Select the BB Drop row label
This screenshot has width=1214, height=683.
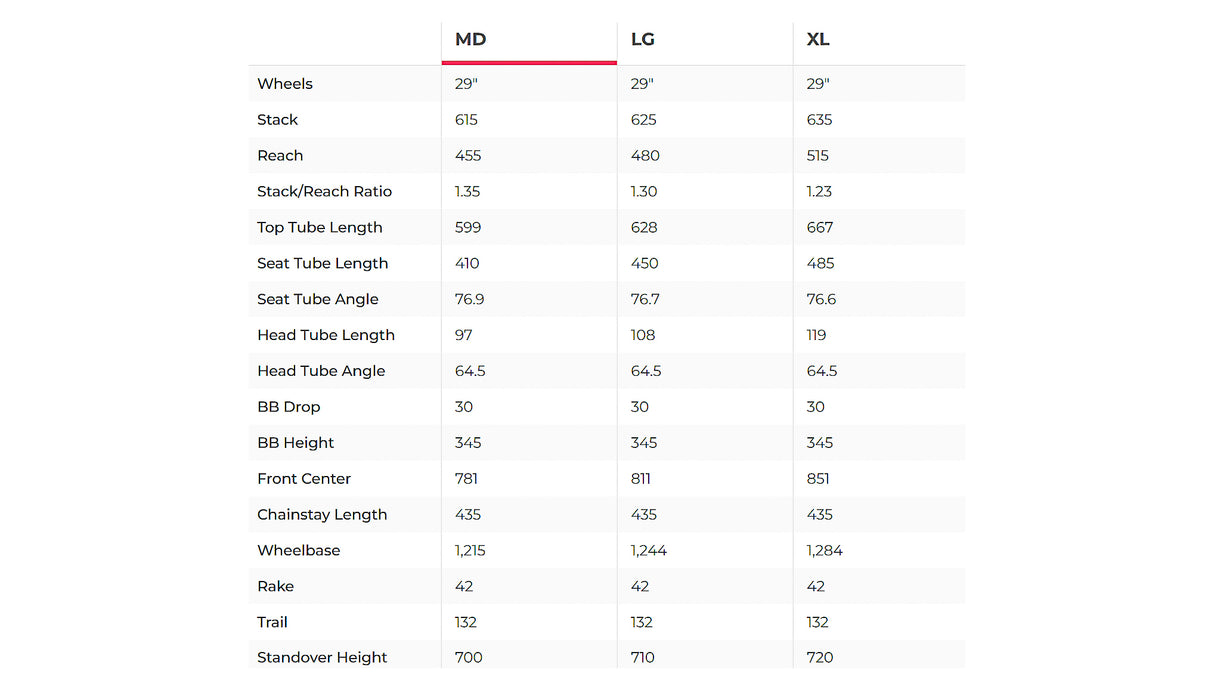(x=288, y=408)
